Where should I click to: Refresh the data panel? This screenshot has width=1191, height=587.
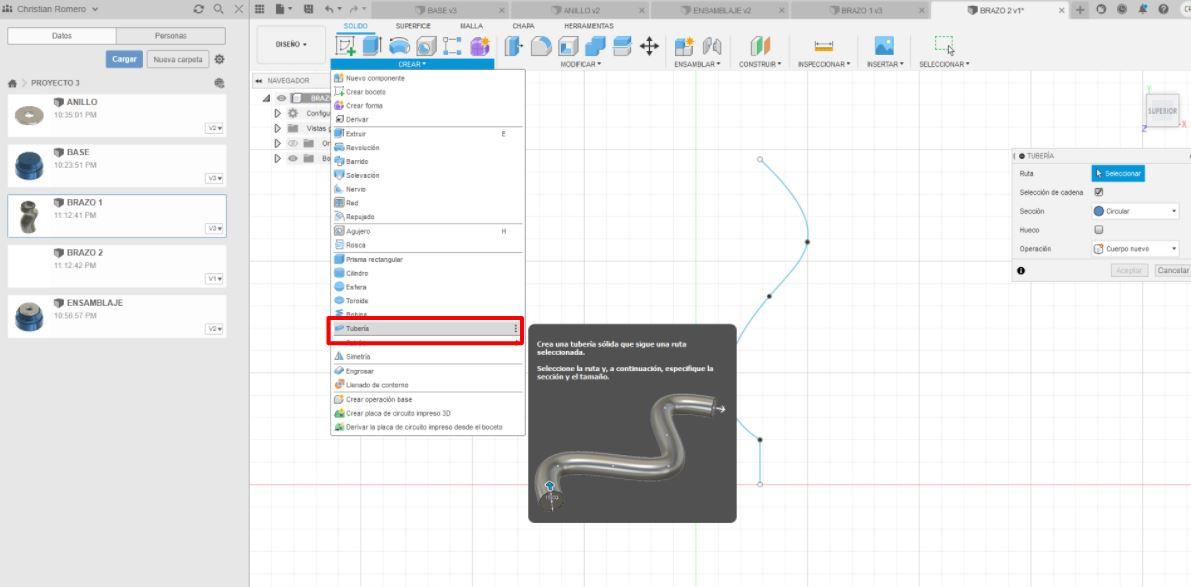tap(199, 9)
